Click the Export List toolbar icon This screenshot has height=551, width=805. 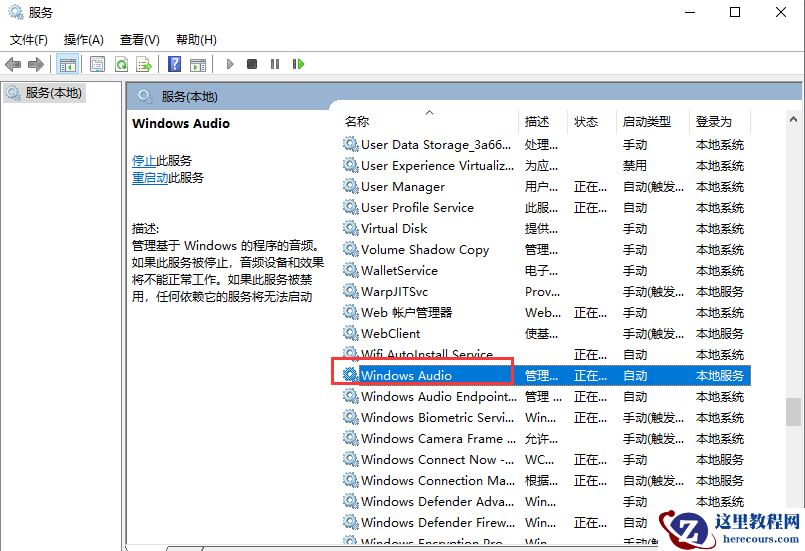coord(144,64)
